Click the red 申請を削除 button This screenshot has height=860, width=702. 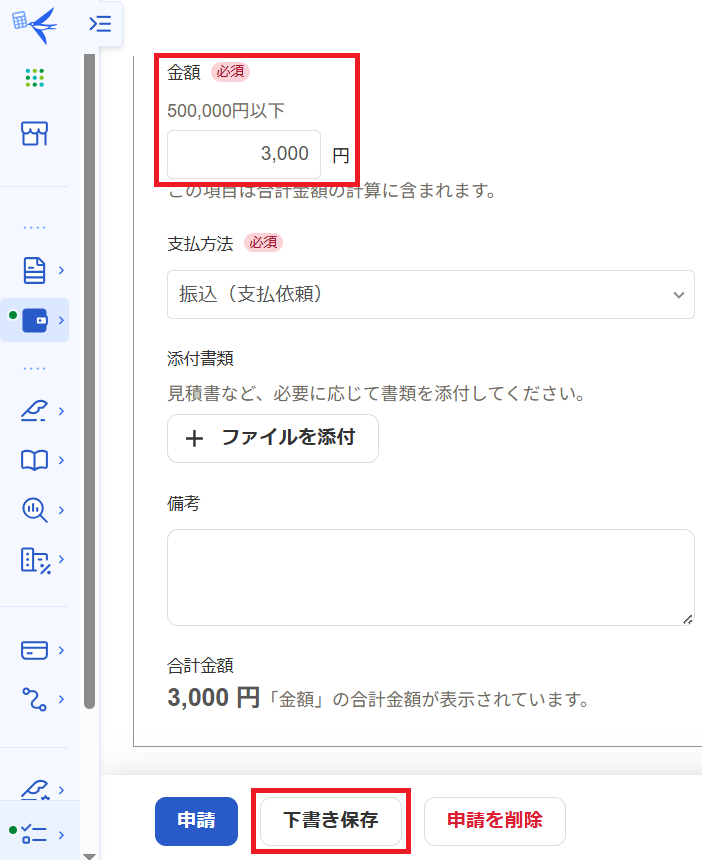pyautogui.click(x=495, y=821)
